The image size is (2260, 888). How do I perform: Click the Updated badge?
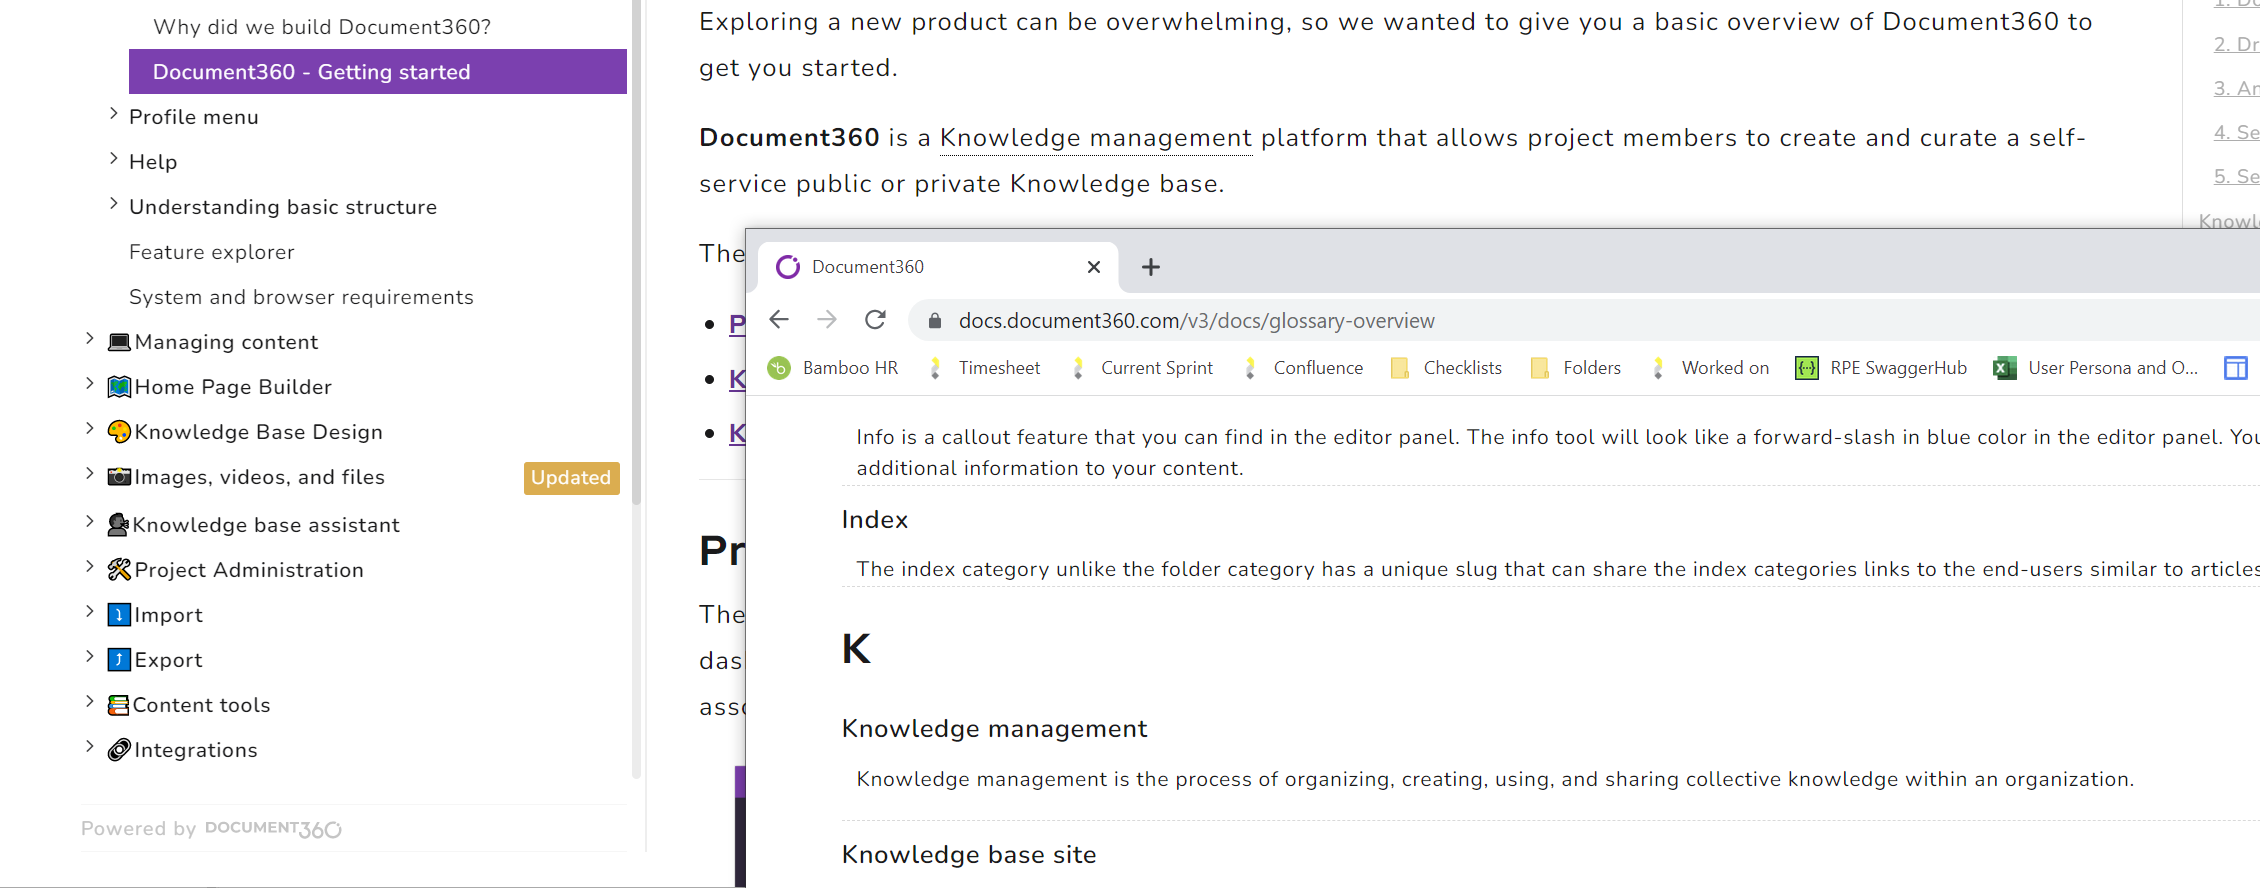pos(571,478)
